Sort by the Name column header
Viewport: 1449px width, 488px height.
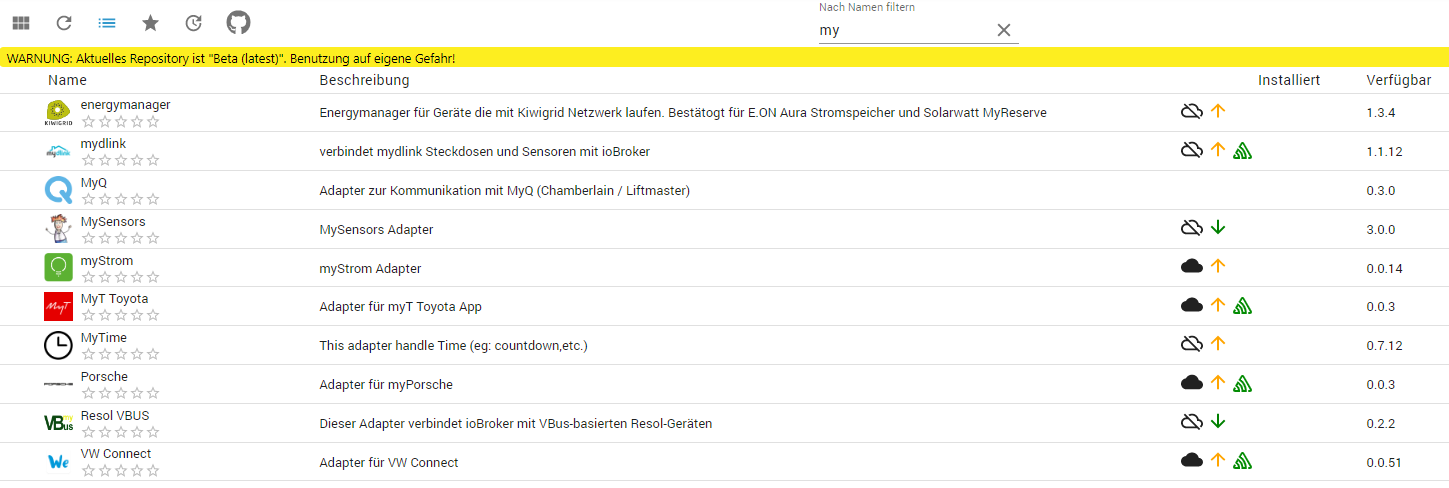pos(67,80)
